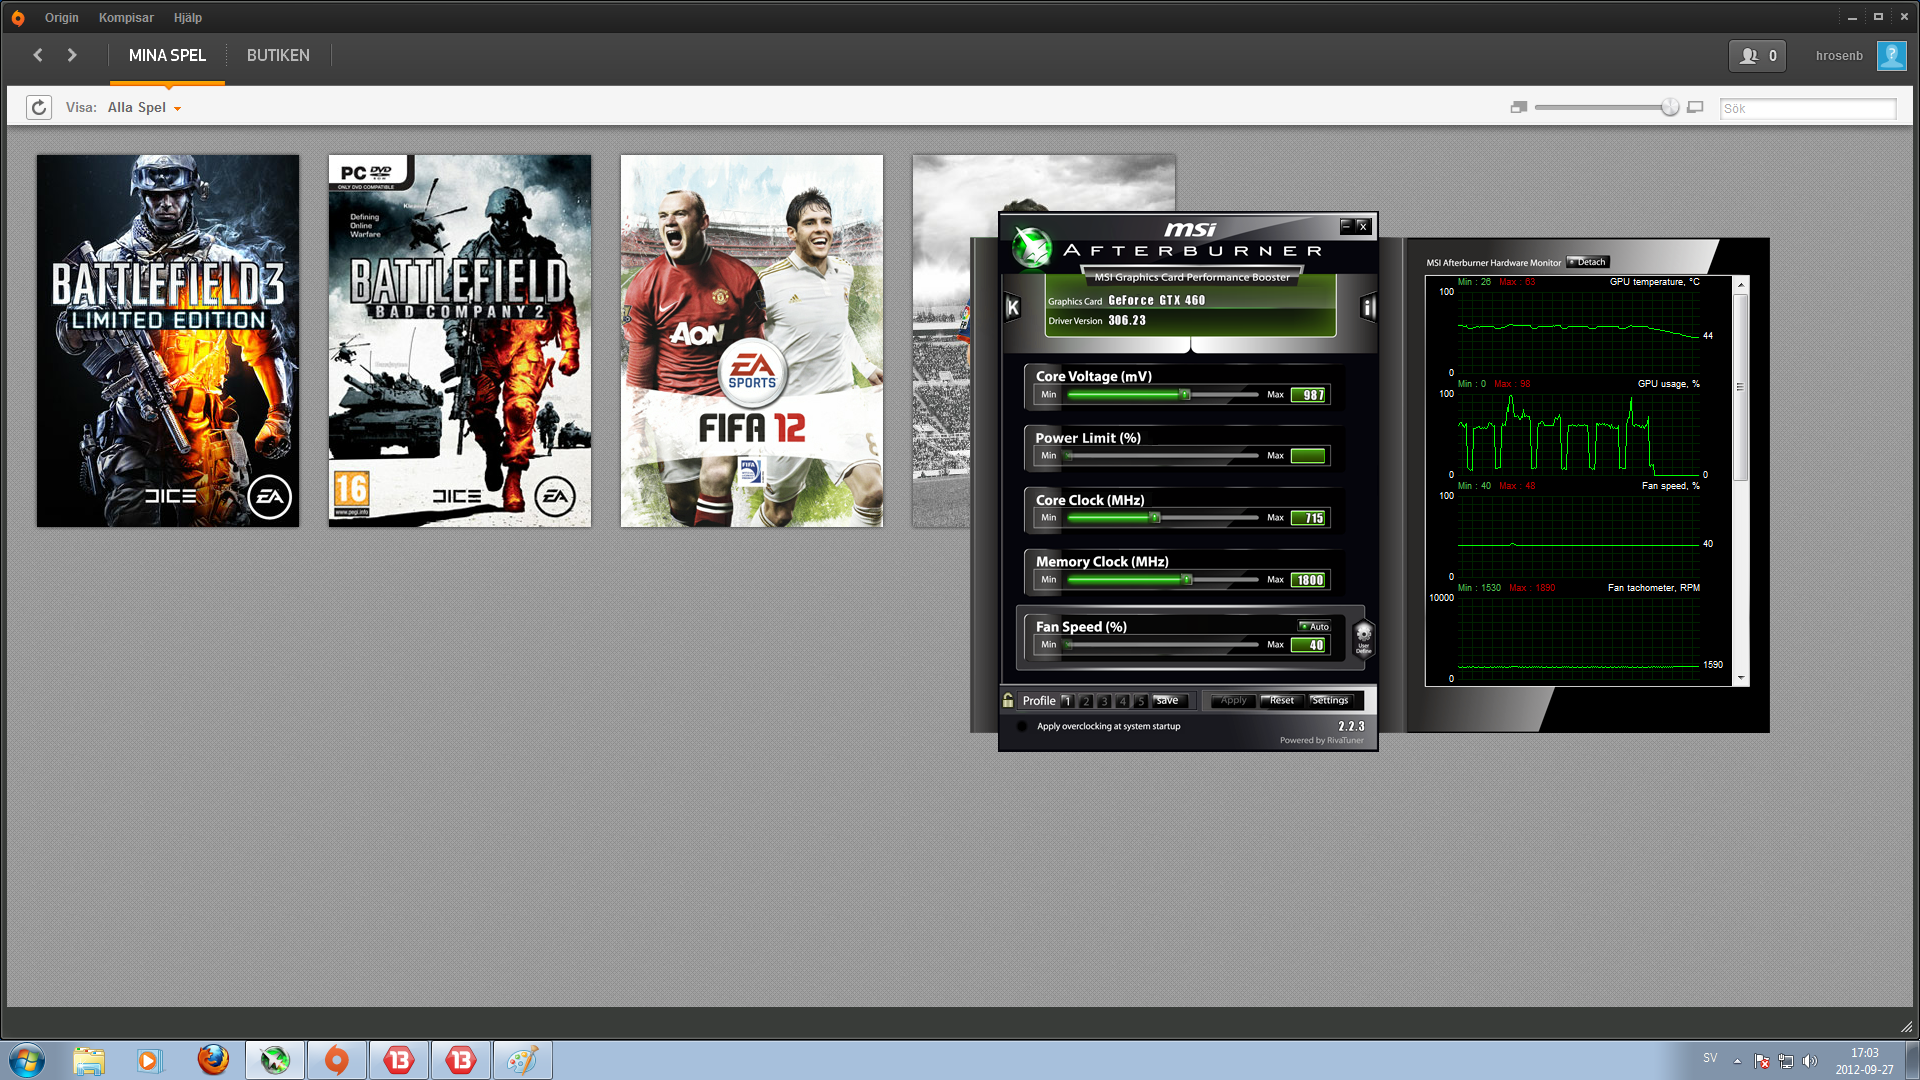Refresh the Origin game library

(x=39, y=107)
